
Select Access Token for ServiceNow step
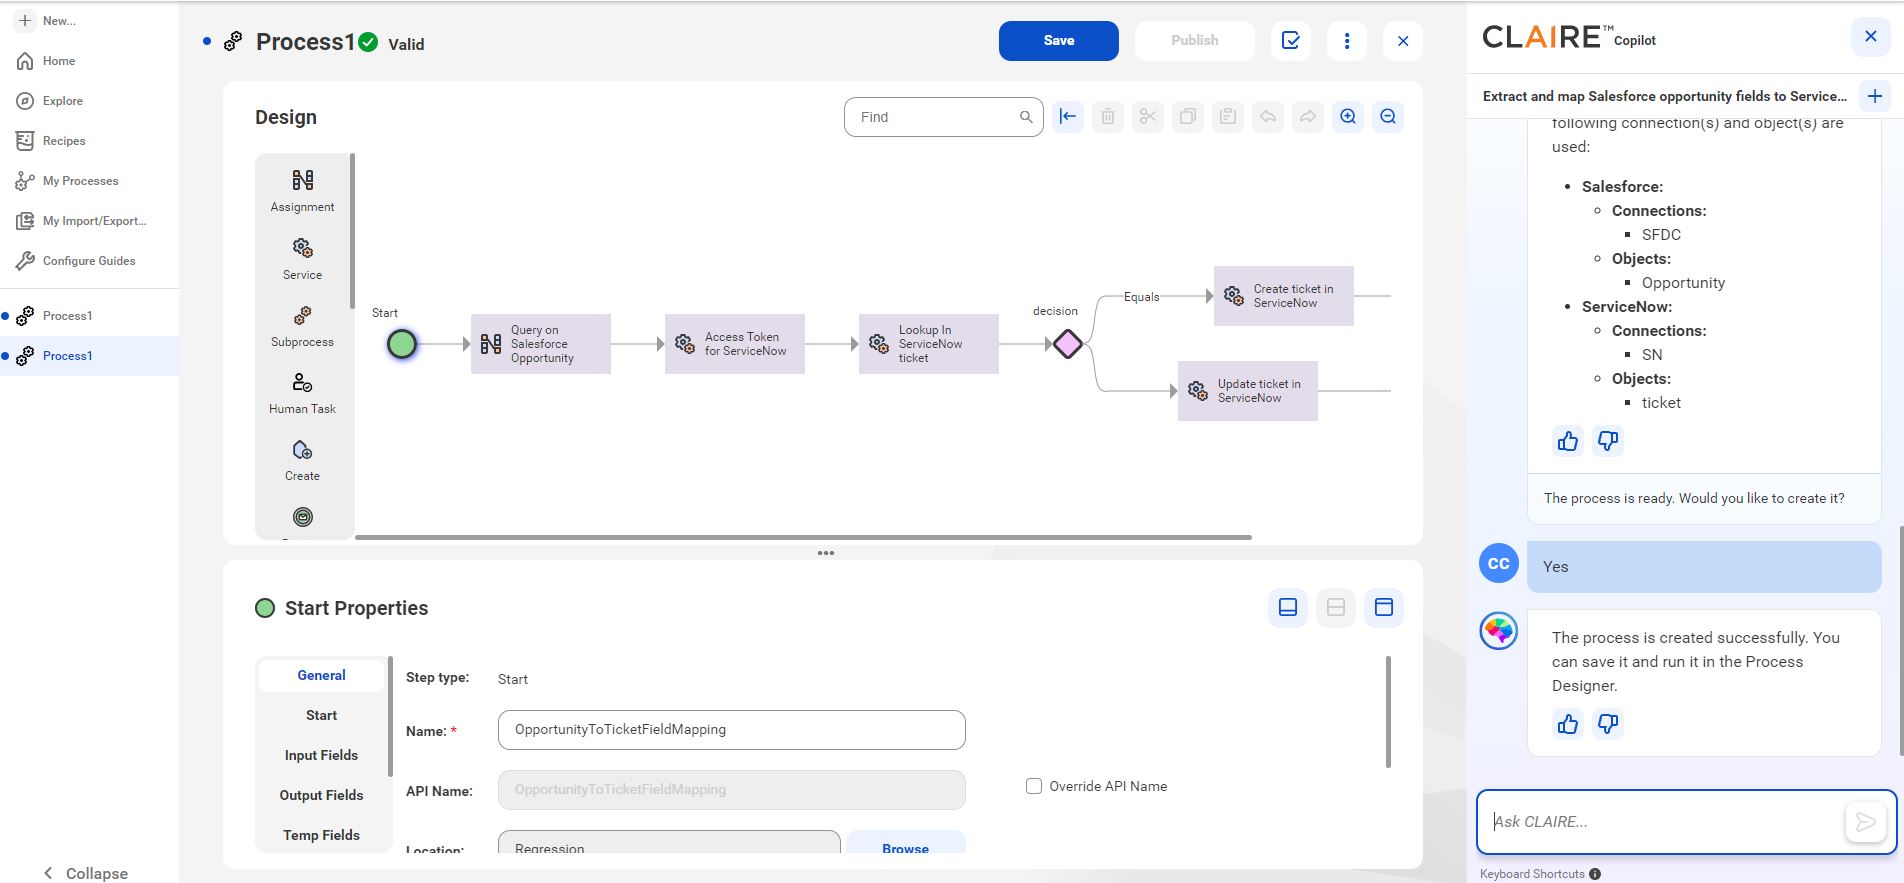[x=735, y=344]
